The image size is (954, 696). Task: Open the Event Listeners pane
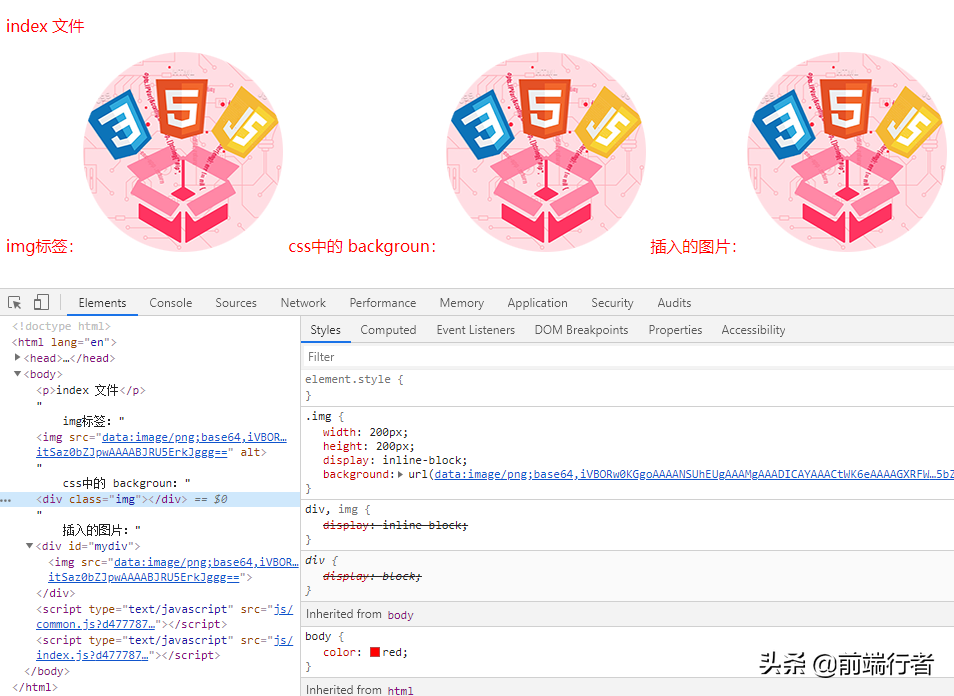click(x=476, y=330)
